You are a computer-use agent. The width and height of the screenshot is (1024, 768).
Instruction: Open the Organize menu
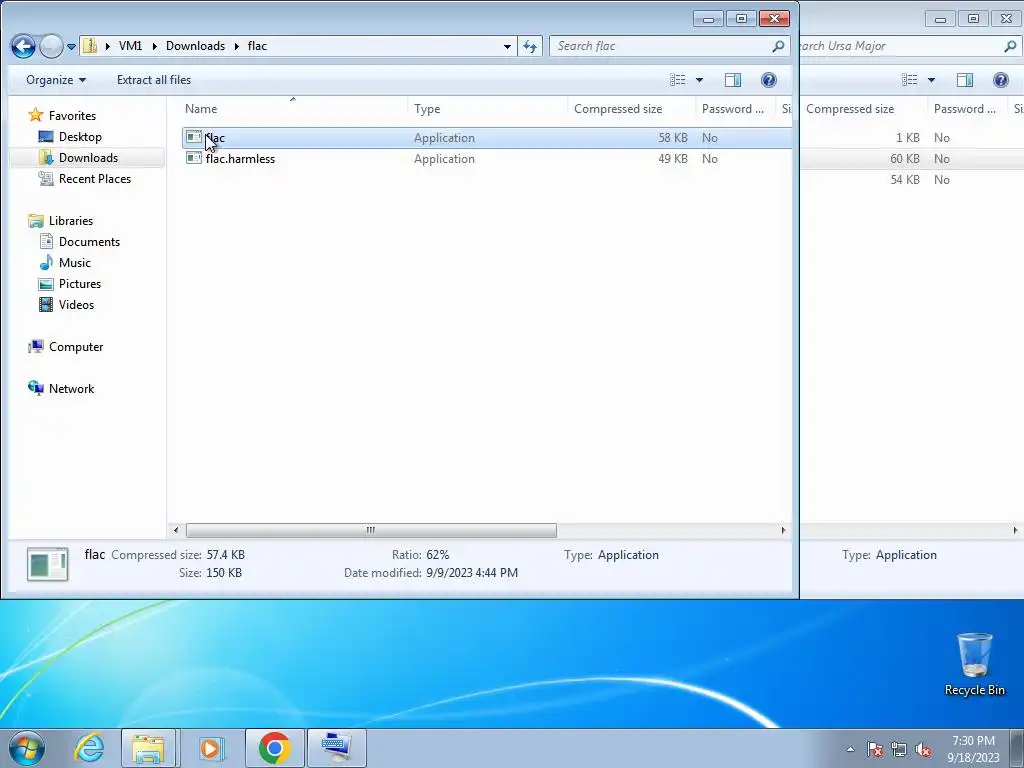point(56,80)
